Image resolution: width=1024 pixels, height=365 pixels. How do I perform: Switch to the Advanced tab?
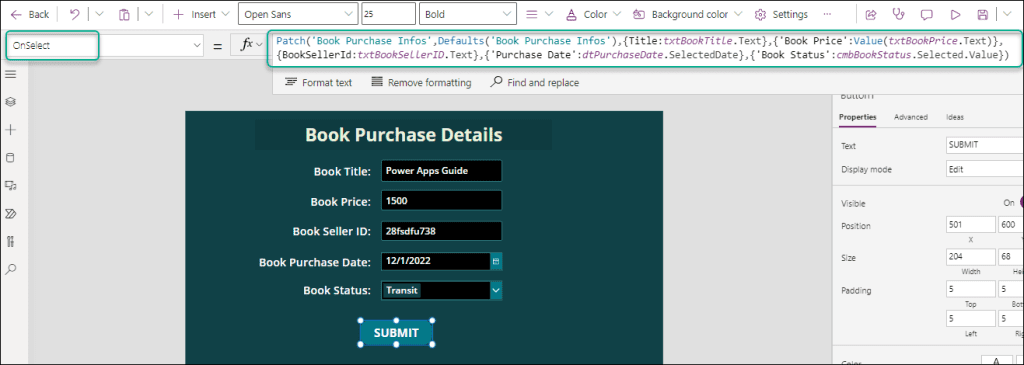910,117
